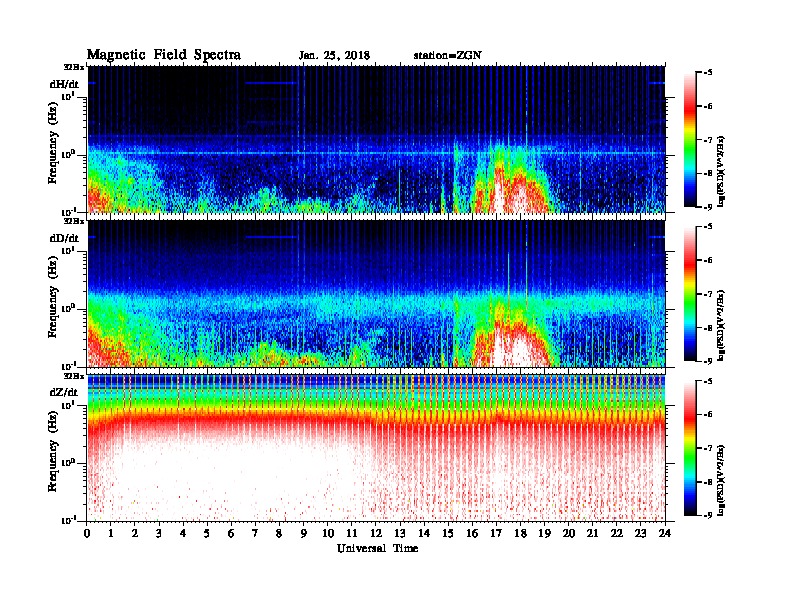Image resolution: width=792 pixels, height=612 pixels.
Task: Click hour tick label "7" on time axis
Action: point(256,533)
